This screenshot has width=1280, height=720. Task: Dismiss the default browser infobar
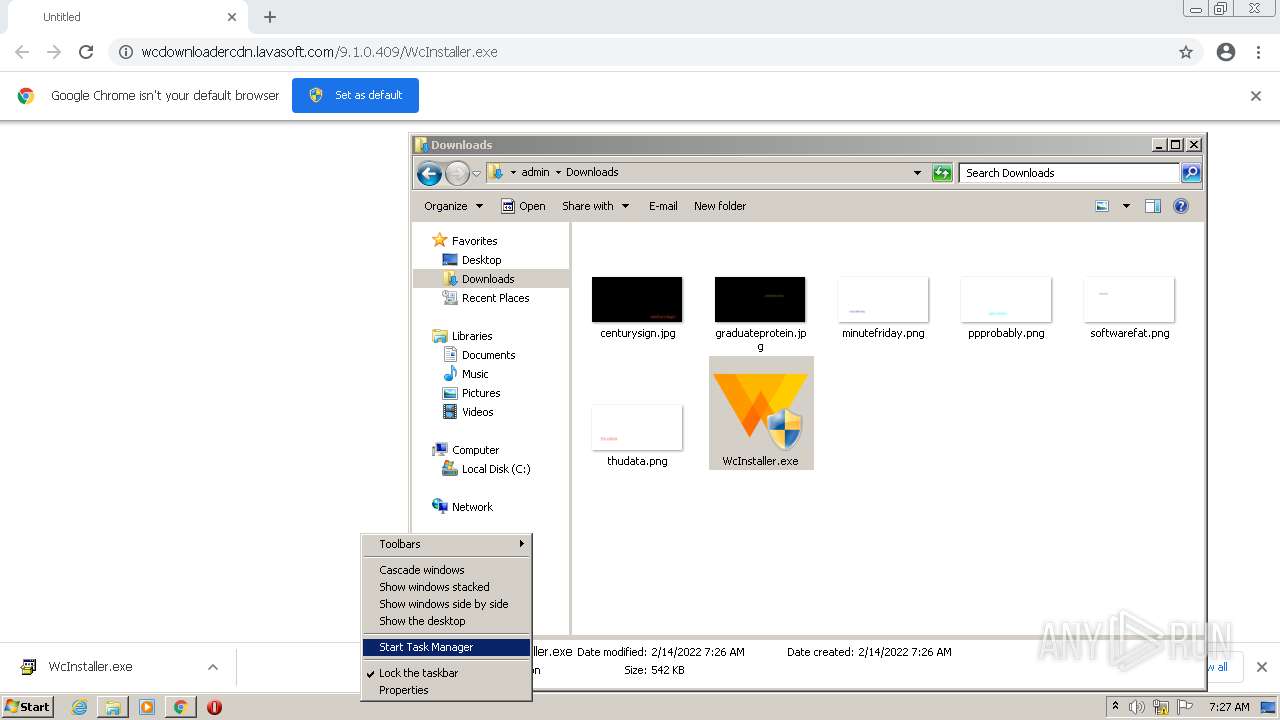coord(1256,96)
